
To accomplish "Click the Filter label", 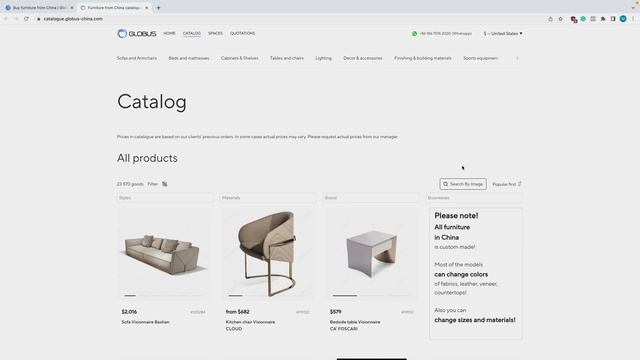I will click(x=152, y=184).
